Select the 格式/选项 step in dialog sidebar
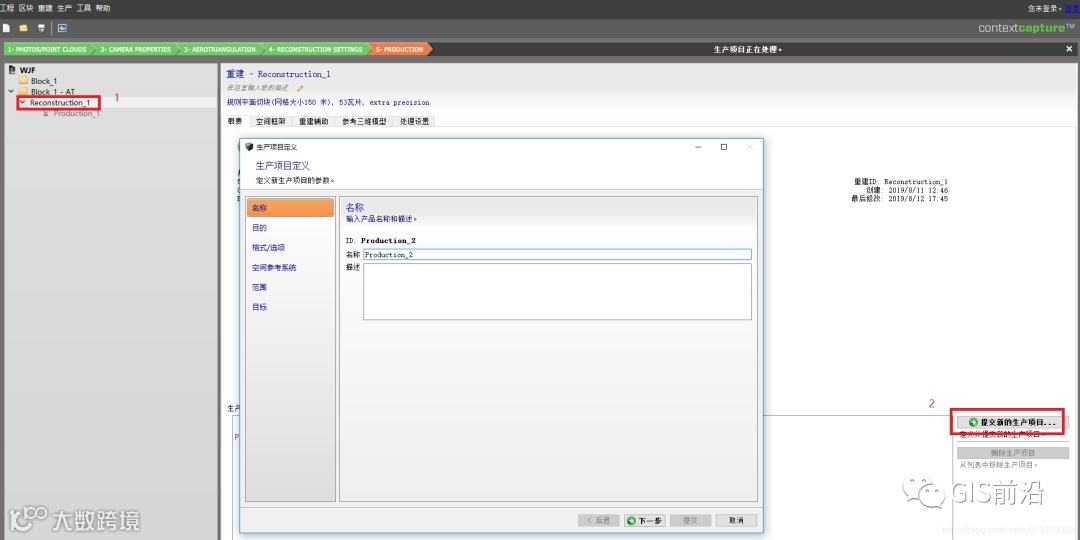 coord(291,247)
